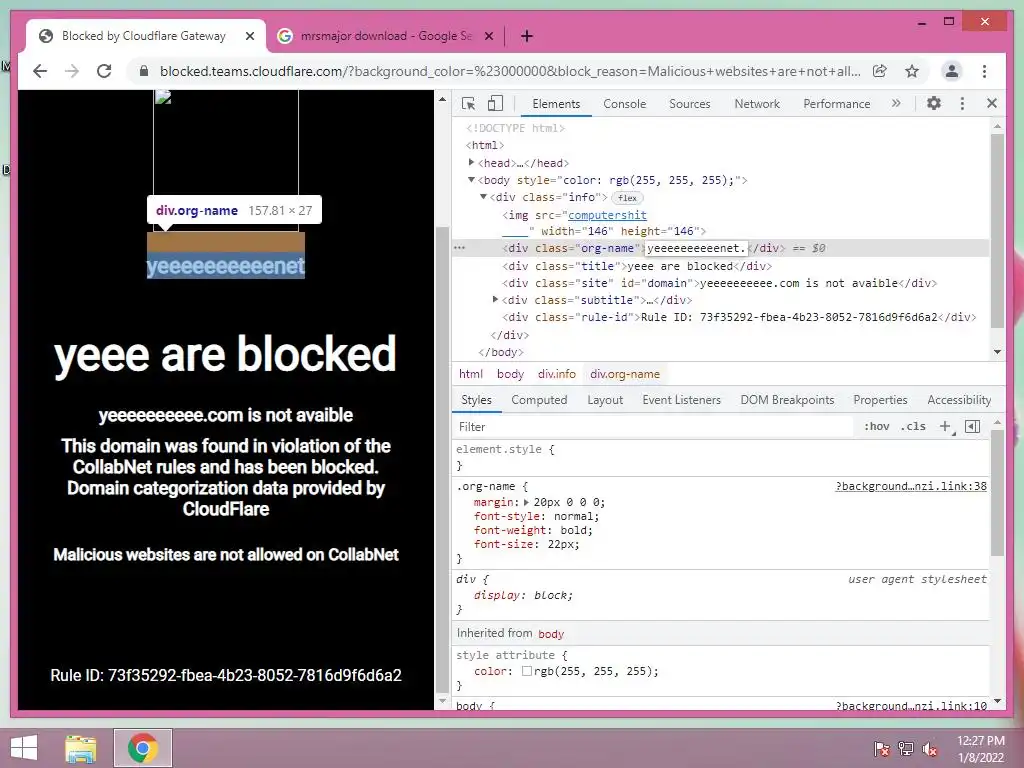Show more DevTools tabs with chevron
The width and height of the screenshot is (1024, 768).
(896, 103)
